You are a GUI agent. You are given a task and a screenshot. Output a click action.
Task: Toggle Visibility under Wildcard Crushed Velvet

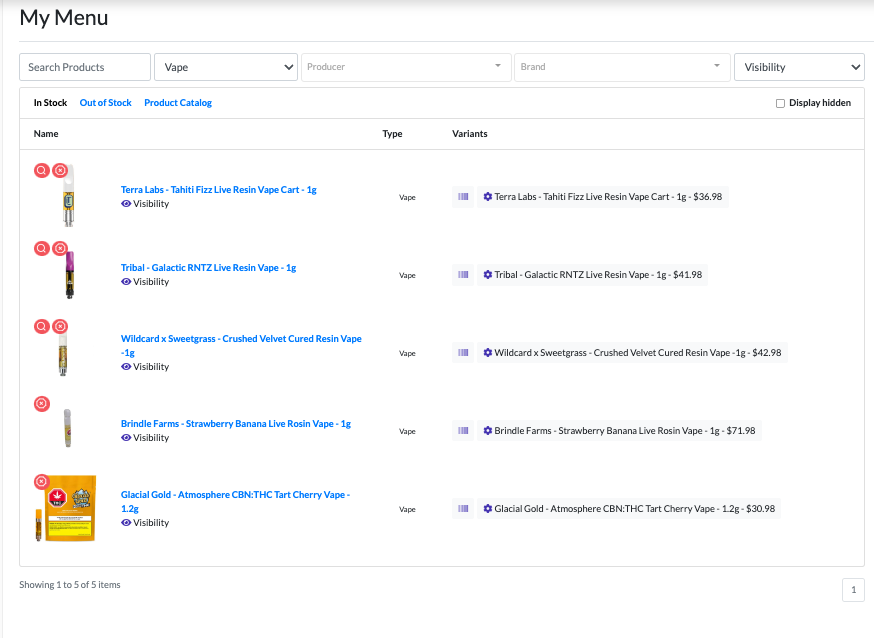145,367
